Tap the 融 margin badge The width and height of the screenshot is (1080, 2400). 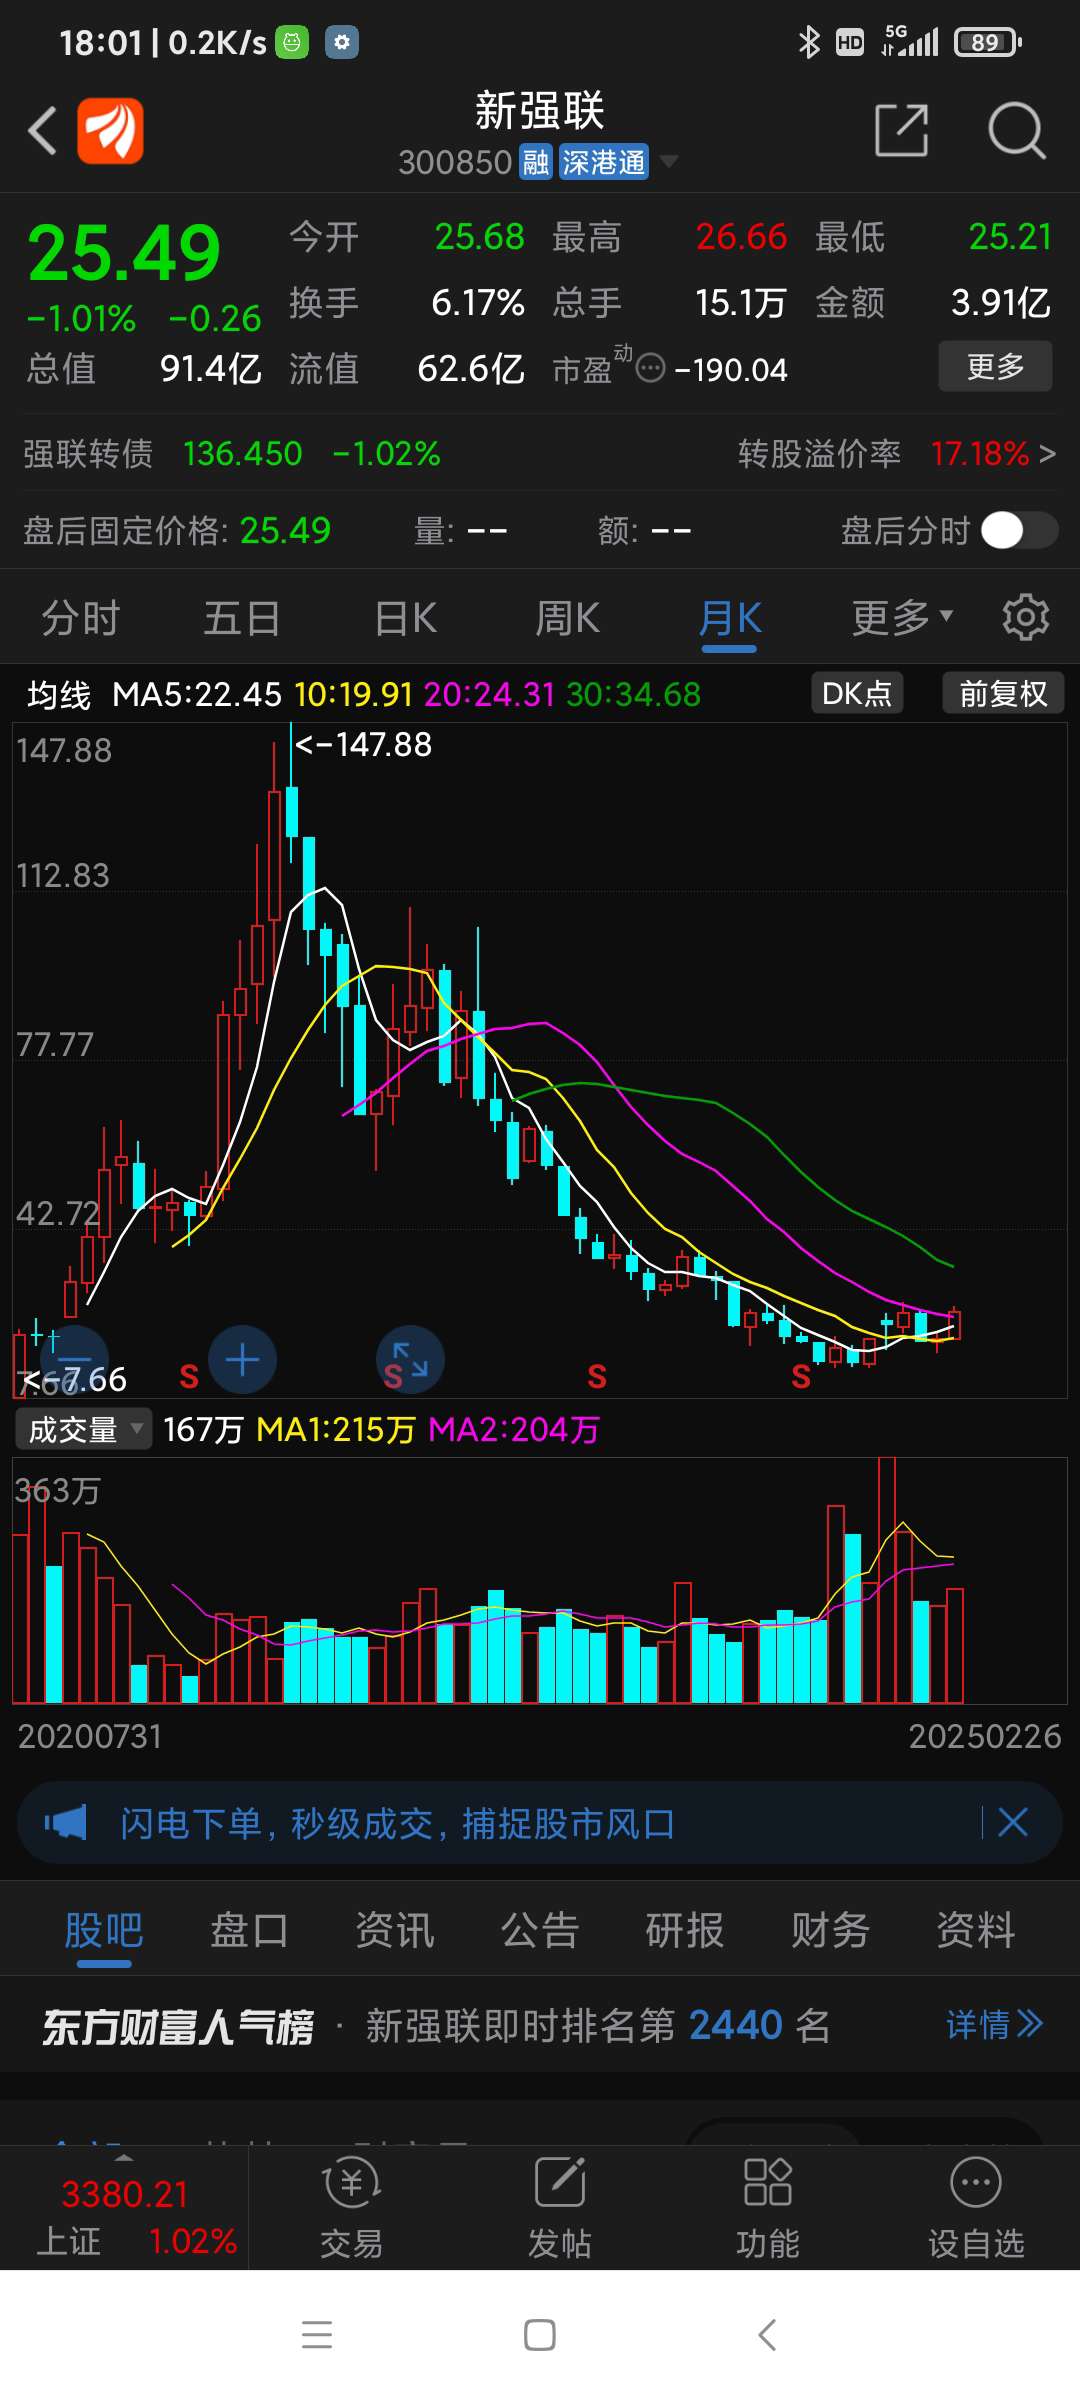(536, 162)
